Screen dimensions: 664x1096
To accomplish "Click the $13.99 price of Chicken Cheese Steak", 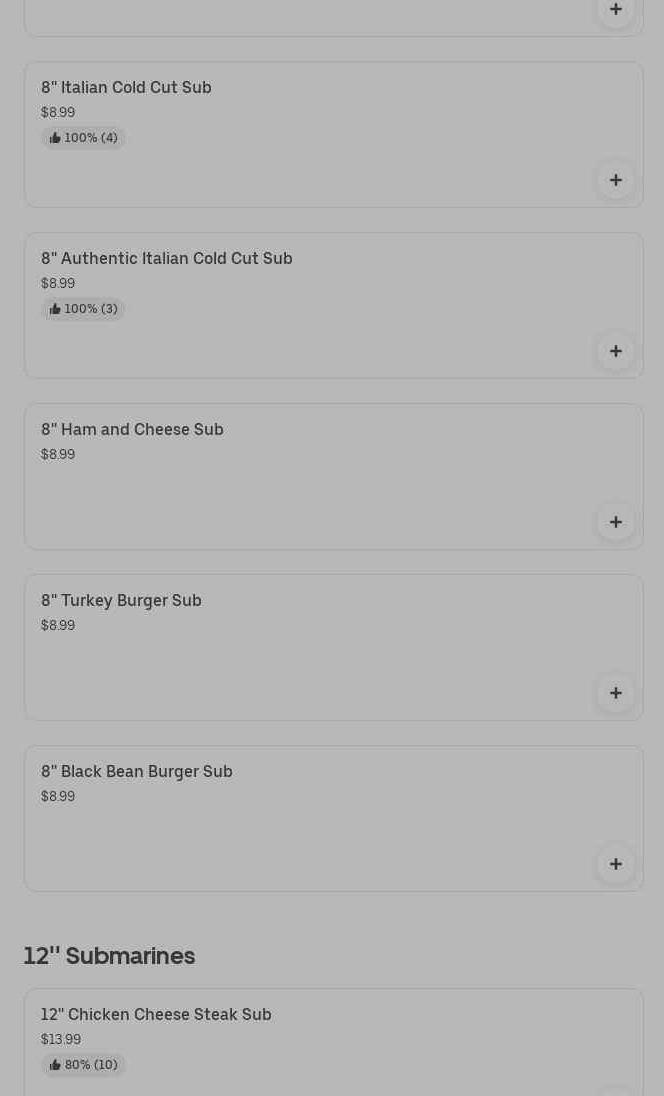I will 61,1040.
